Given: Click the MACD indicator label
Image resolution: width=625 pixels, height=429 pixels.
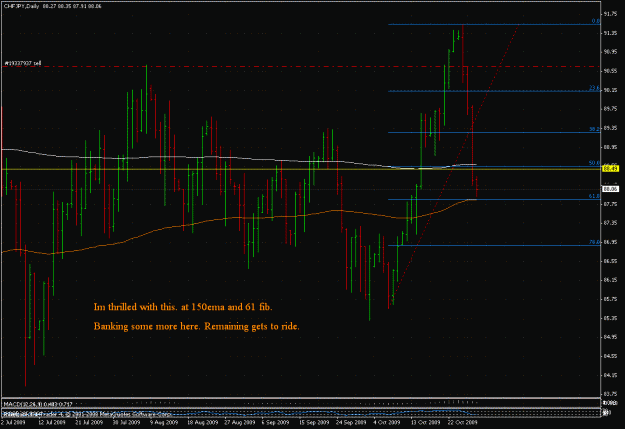Looking at the screenshot, I should [38, 404].
